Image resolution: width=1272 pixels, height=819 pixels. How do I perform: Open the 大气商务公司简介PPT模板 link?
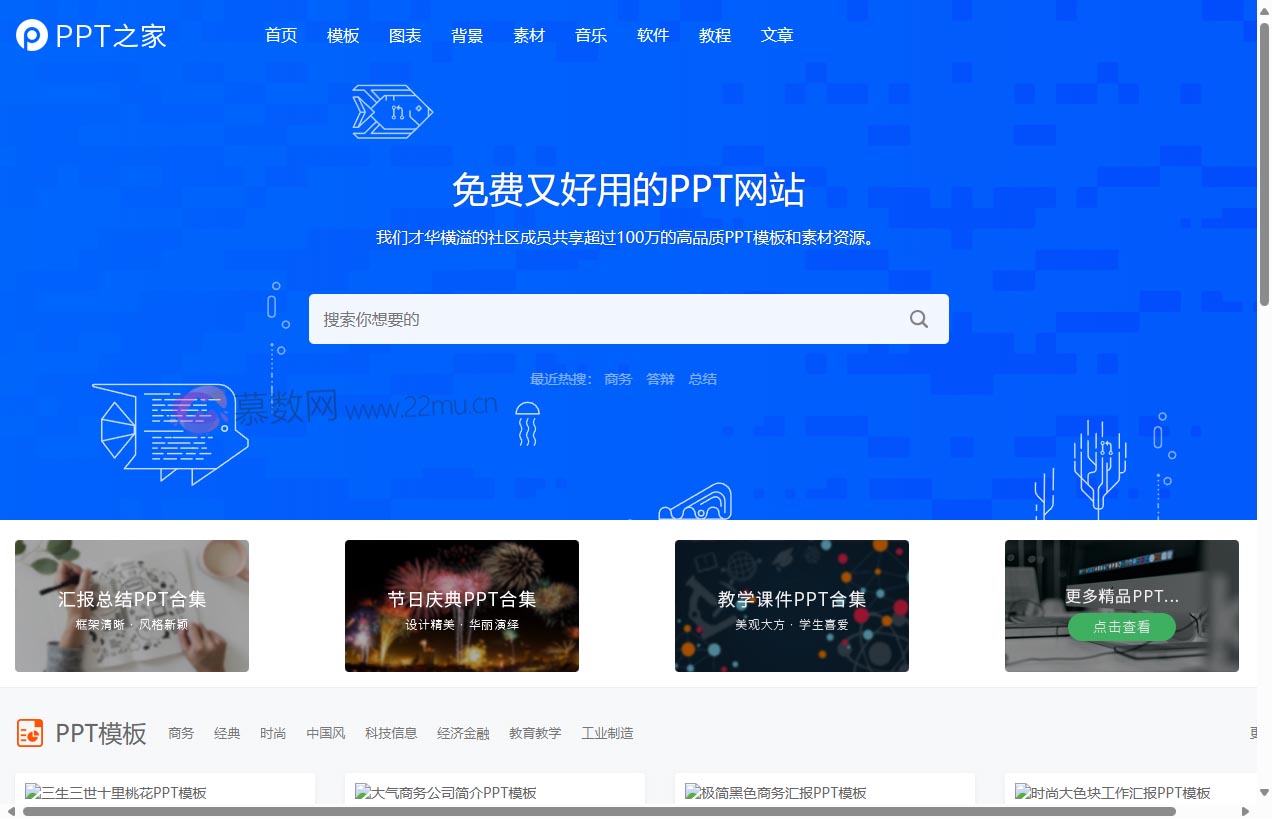click(447, 792)
